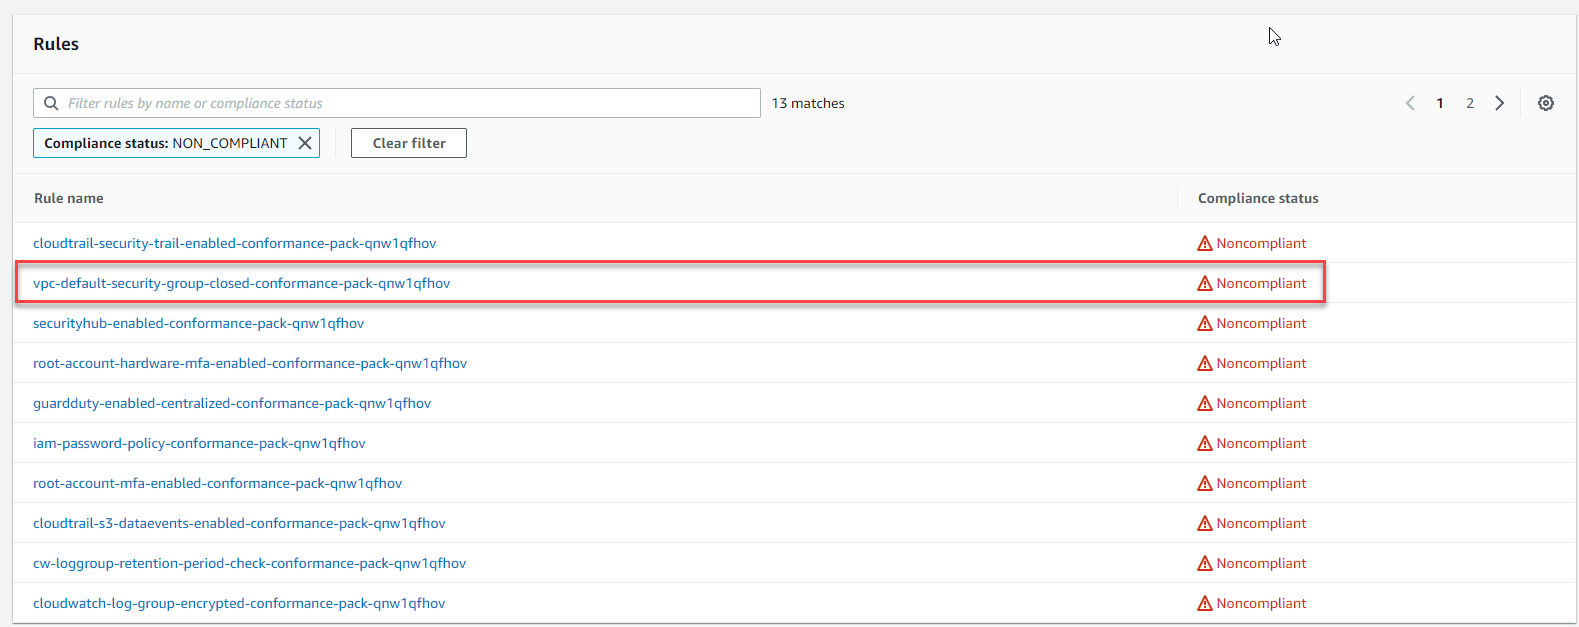Open cloudwatch-log-group-encrypted rule link
Screen dimensions: 1579x627
tap(239, 603)
